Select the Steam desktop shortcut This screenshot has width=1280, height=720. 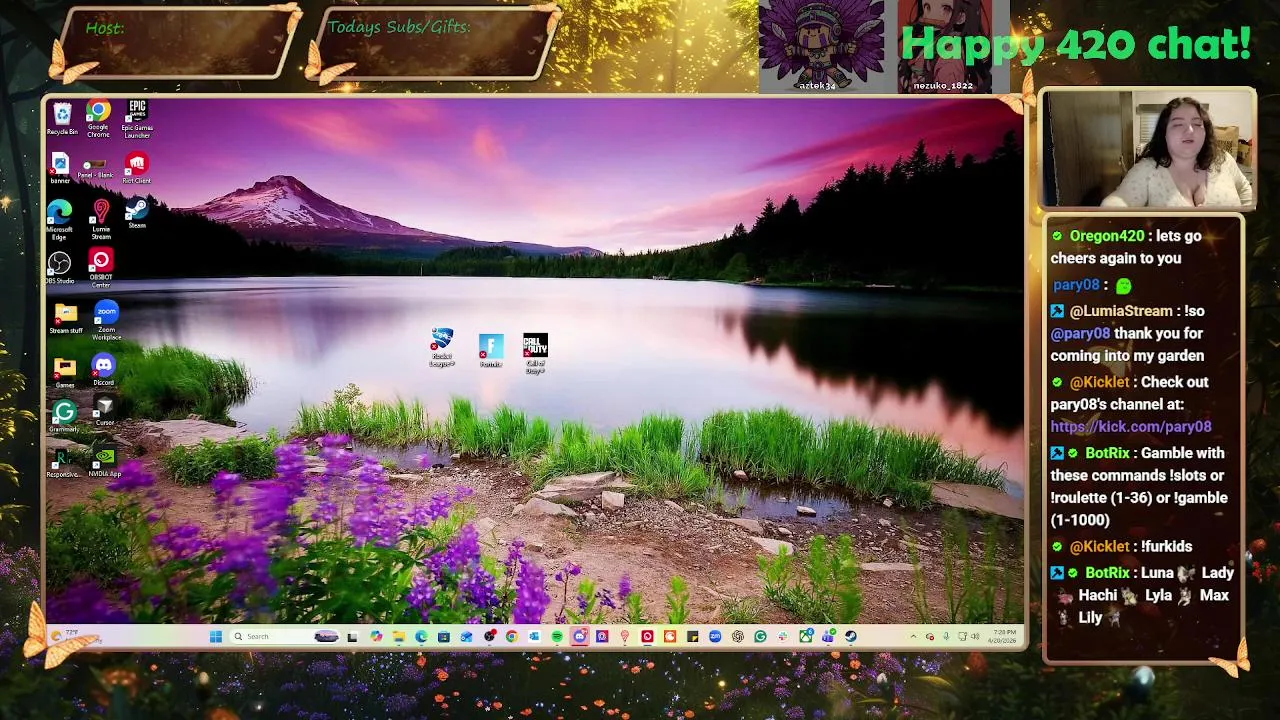click(x=137, y=214)
